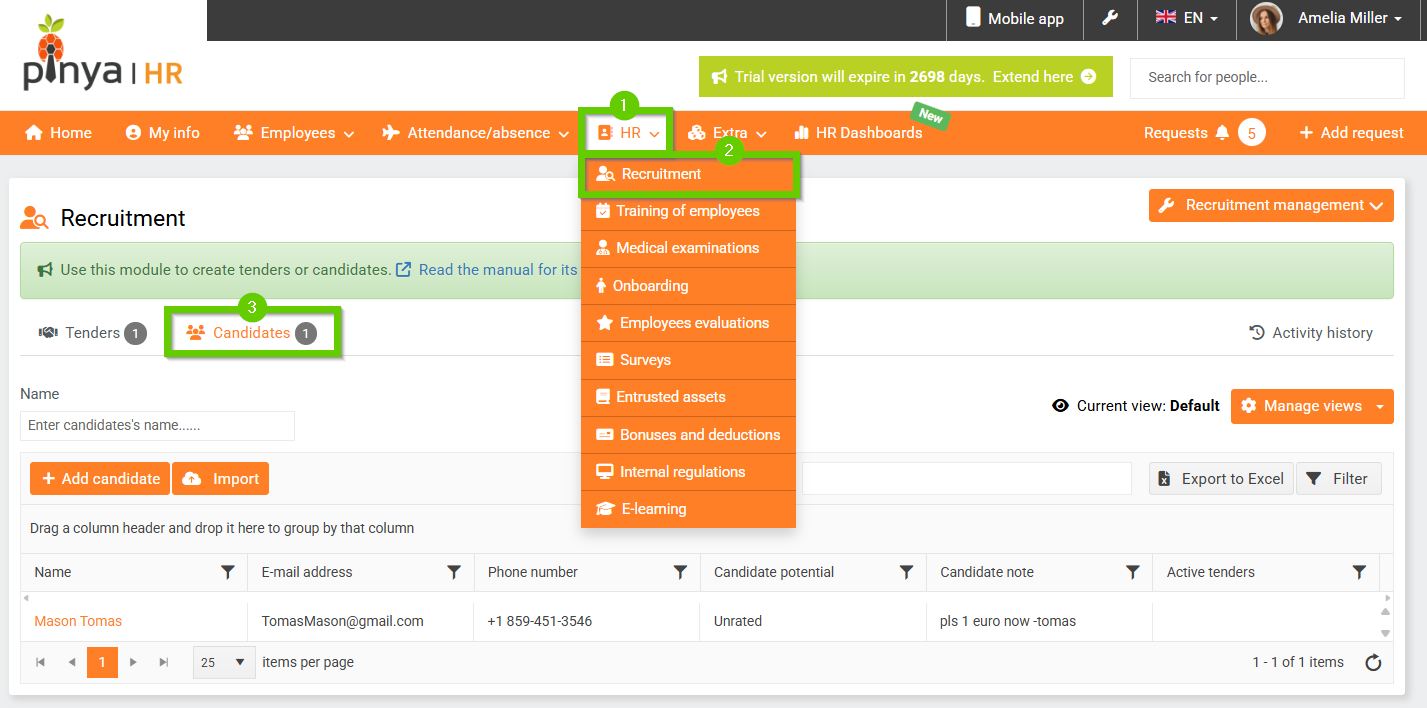Click the Mobile app phone icon
This screenshot has width=1427, height=708.
tap(973, 18)
